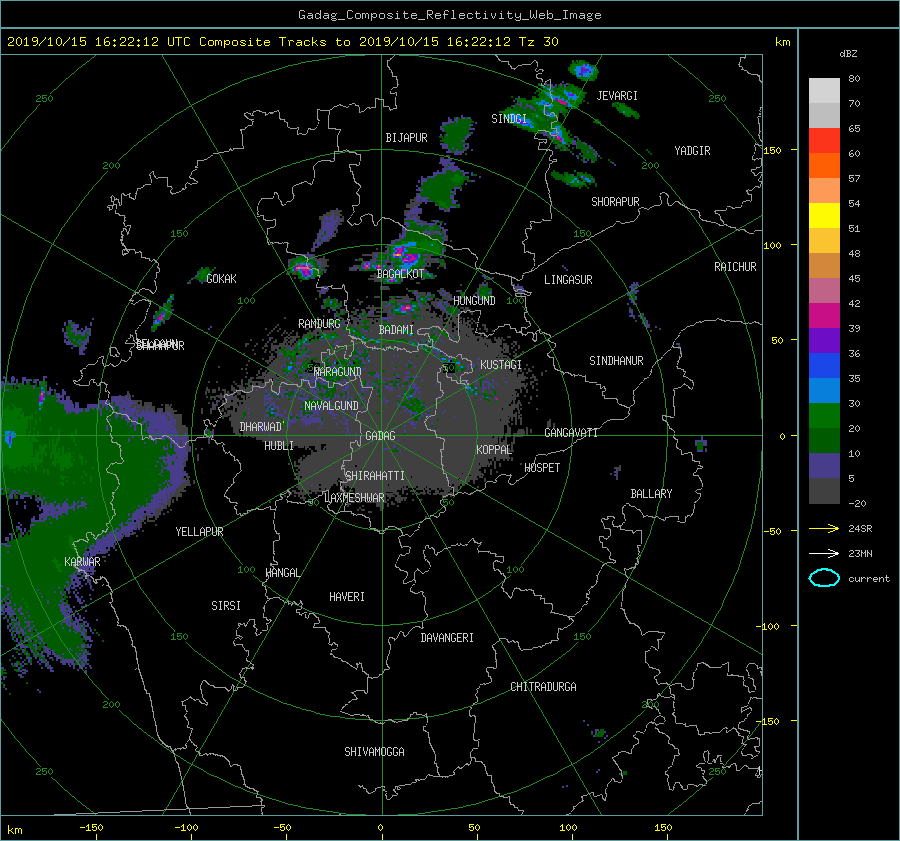Screen dimensions: 900x841
Task: Click the KOPPAL city label
Action: click(x=494, y=450)
